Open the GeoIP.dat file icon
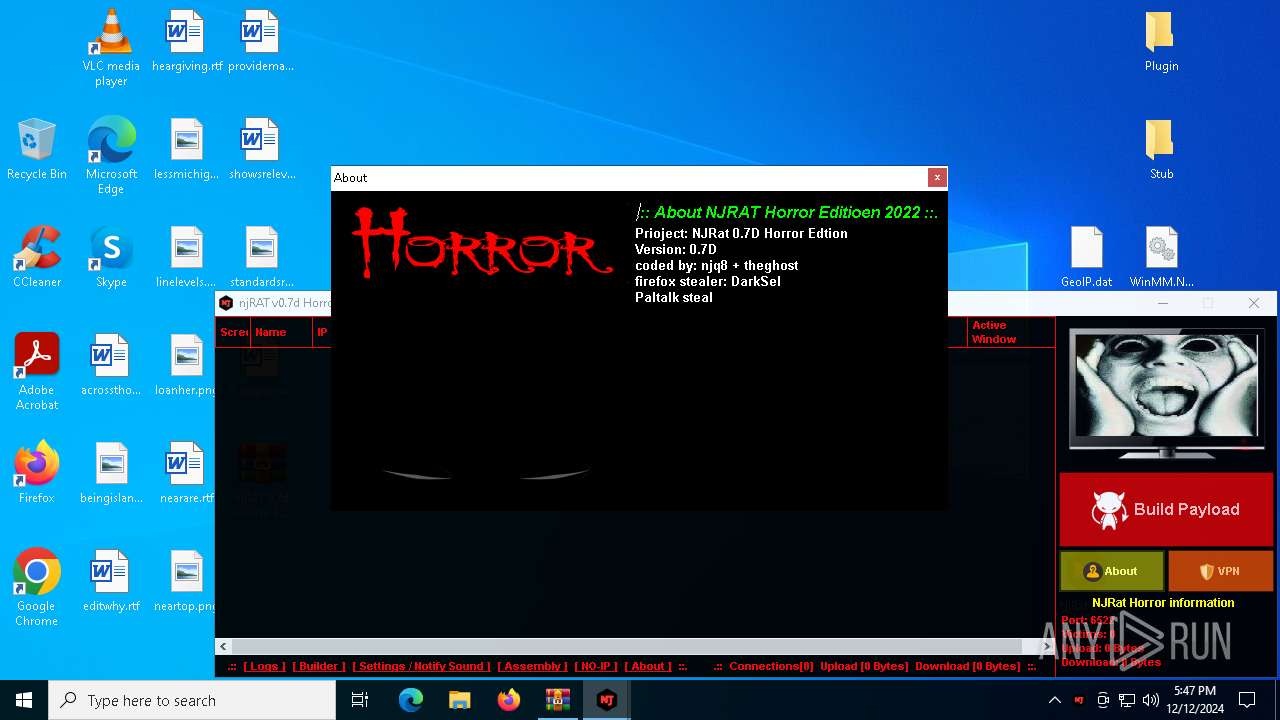1280x720 pixels. pyautogui.click(x=1087, y=257)
